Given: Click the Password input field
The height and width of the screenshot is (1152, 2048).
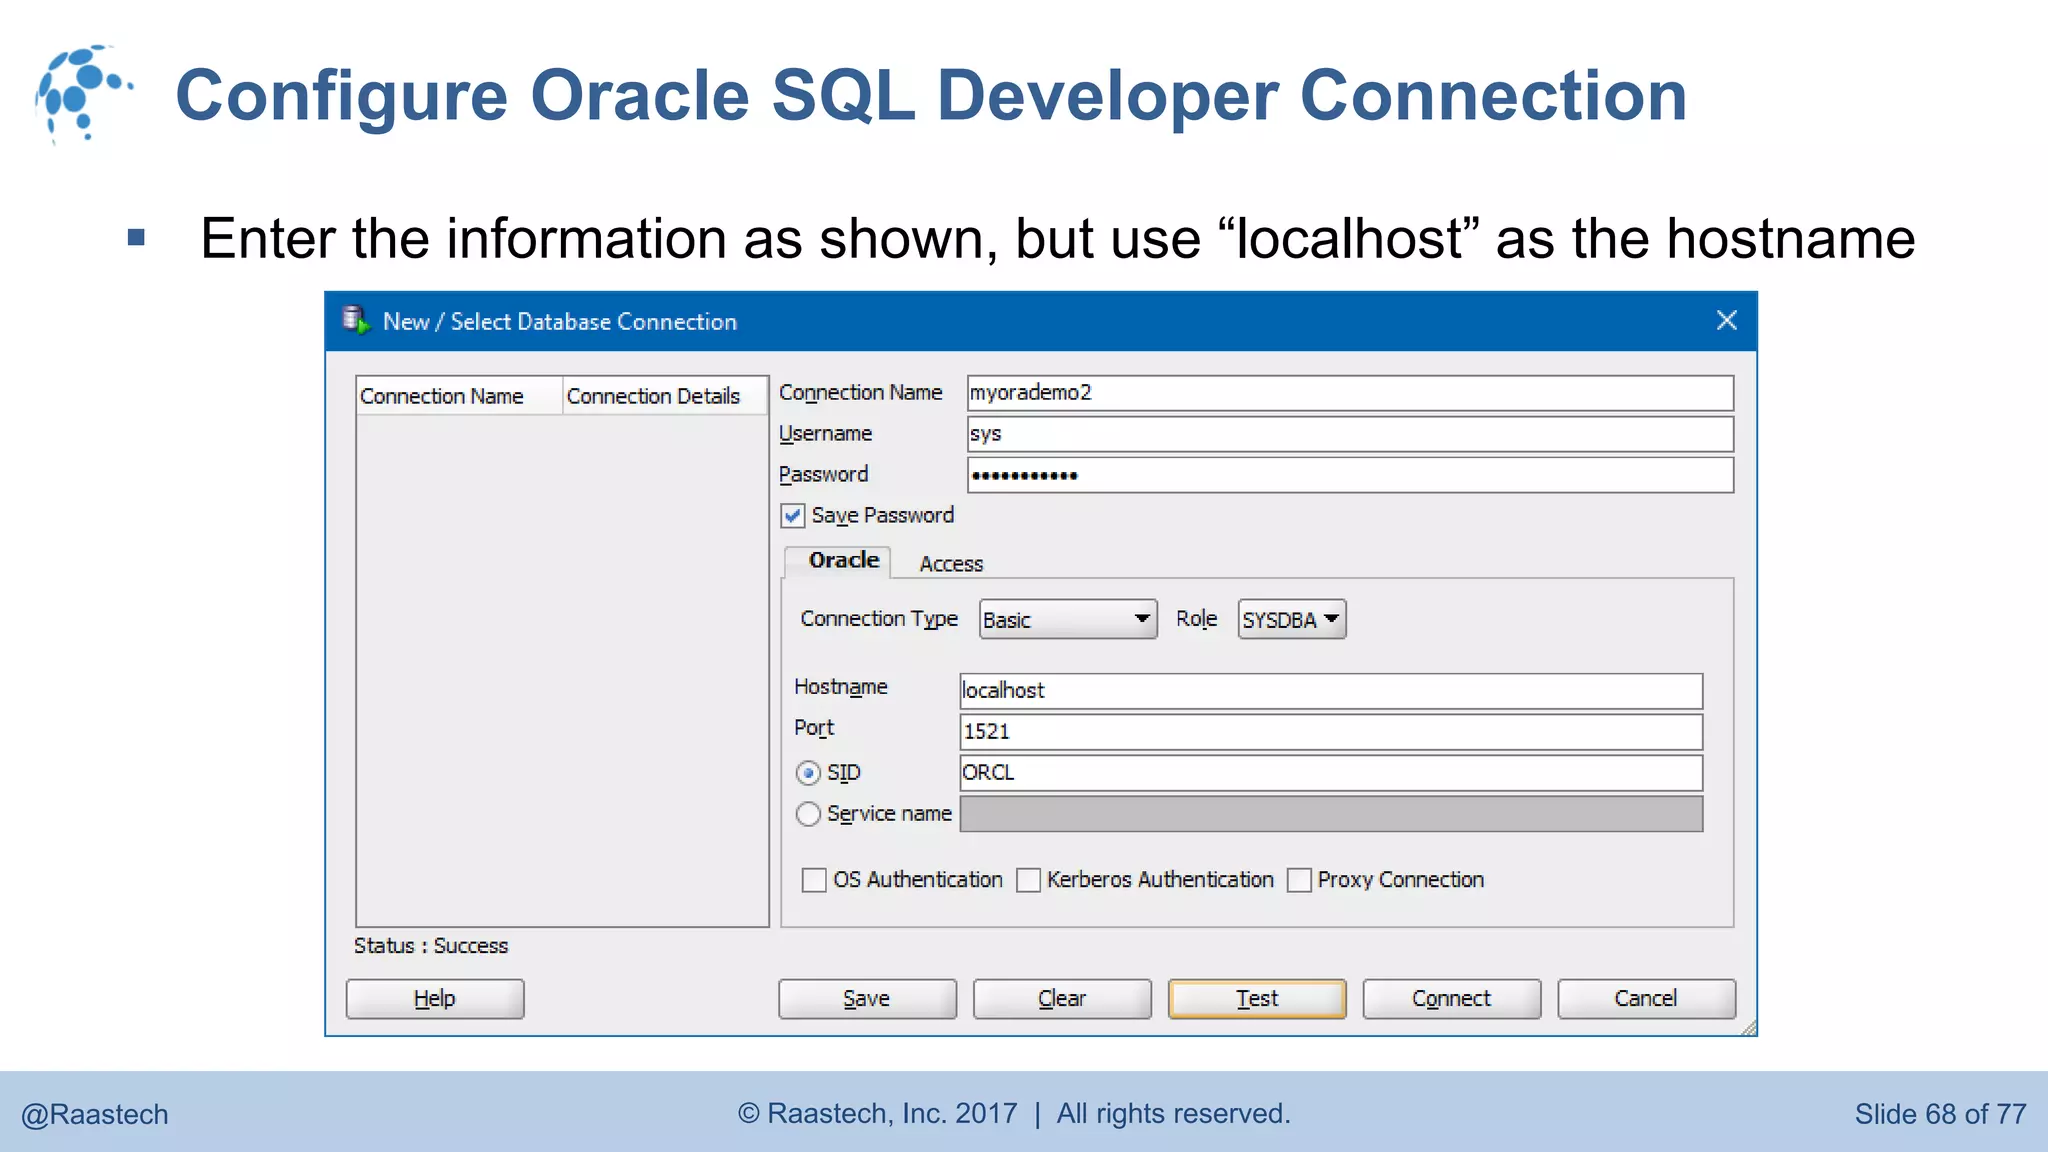Looking at the screenshot, I should click(x=1350, y=475).
